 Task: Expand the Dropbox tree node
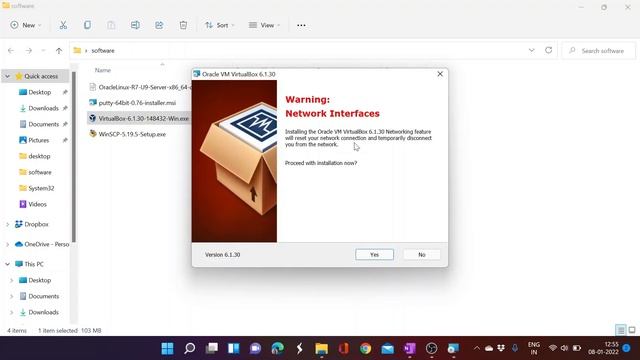pos(7,224)
